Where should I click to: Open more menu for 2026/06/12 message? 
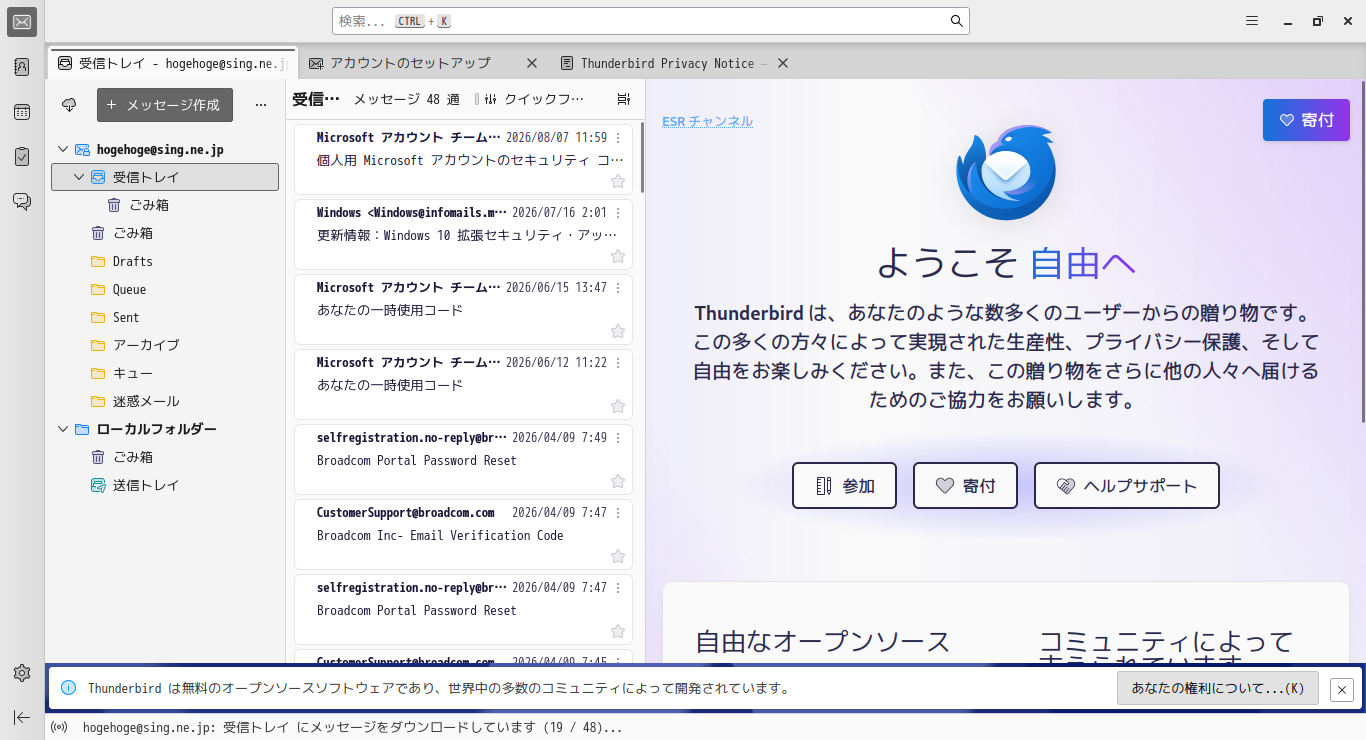click(x=618, y=363)
